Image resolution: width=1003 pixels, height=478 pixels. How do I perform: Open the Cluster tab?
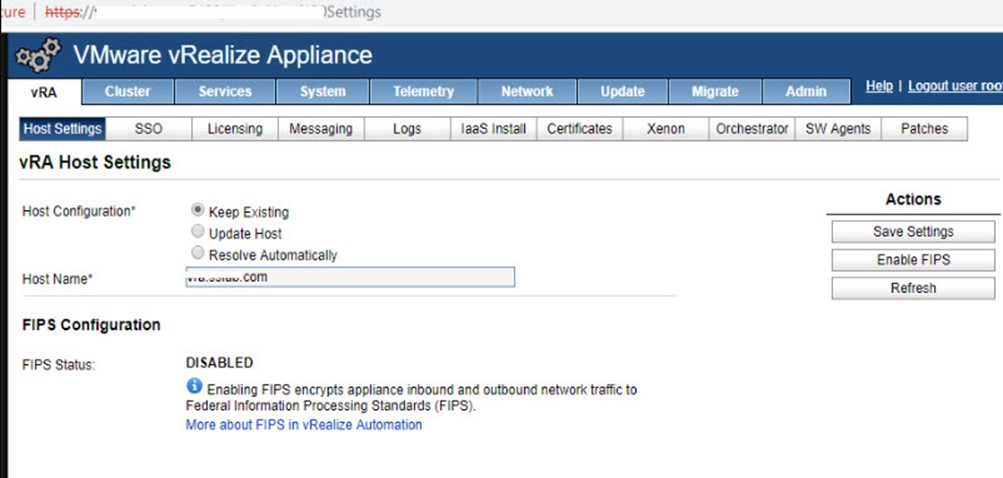(x=128, y=92)
